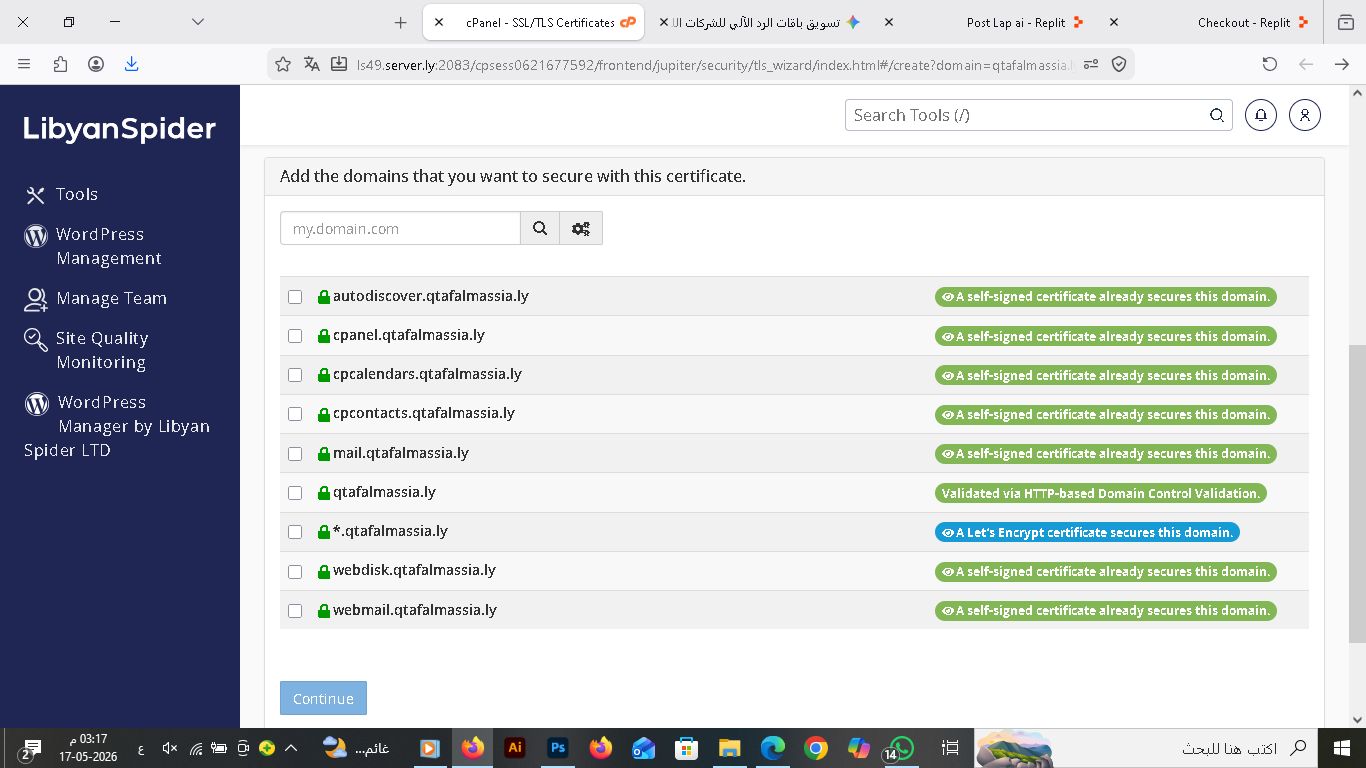Click the HTTP-based Domain Control Validation badge

tap(1101, 493)
